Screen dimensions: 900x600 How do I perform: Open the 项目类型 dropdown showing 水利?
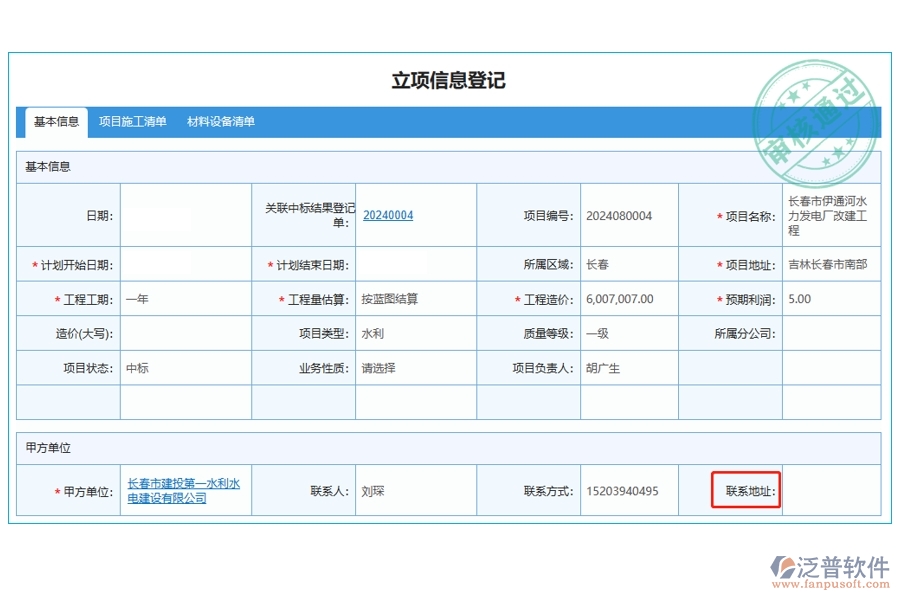tap(417, 333)
